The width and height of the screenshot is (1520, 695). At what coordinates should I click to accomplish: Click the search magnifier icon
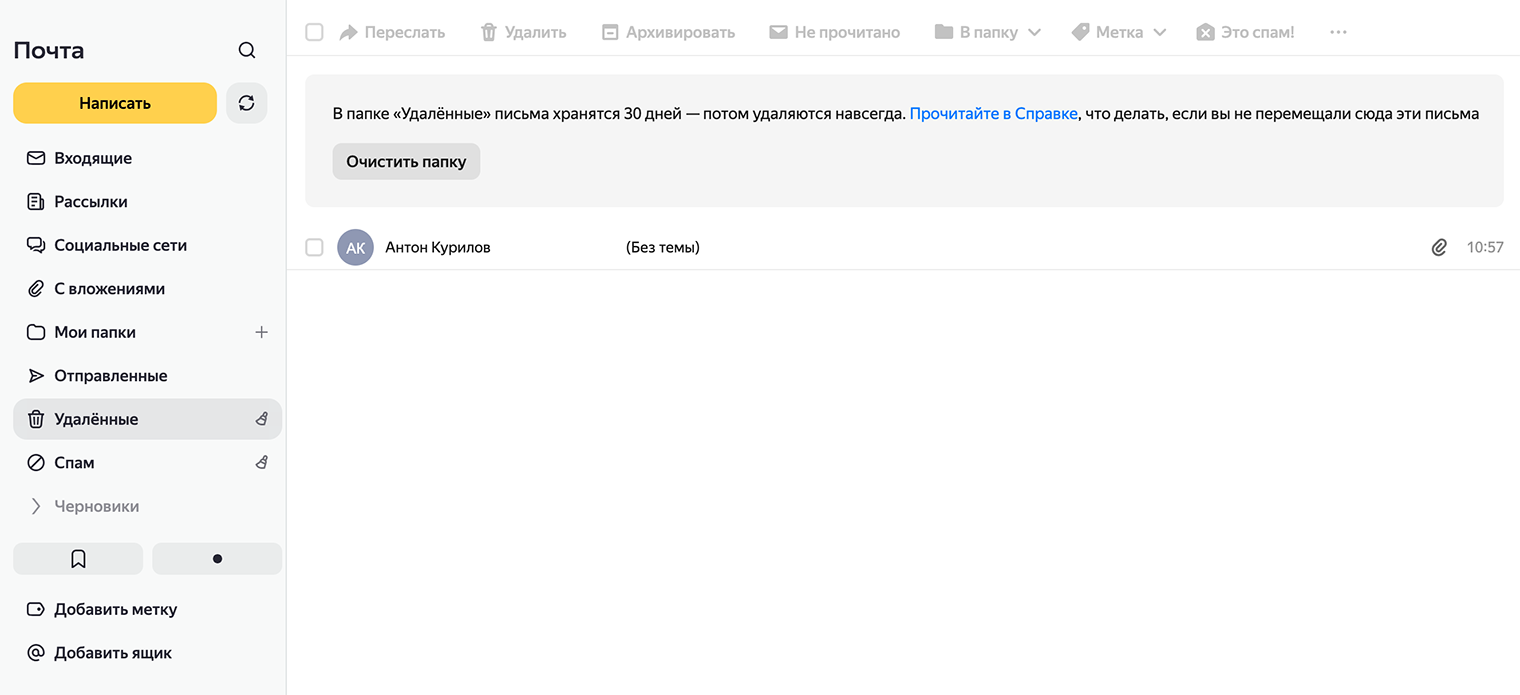247,51
